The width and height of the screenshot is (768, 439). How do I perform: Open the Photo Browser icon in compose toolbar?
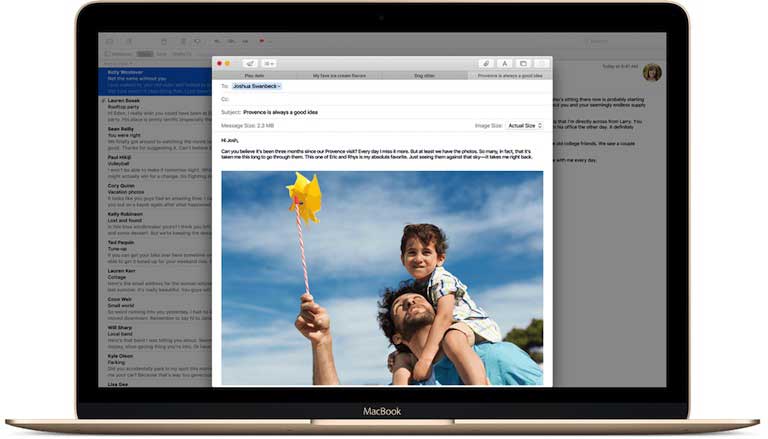click(x=523, y=63)
